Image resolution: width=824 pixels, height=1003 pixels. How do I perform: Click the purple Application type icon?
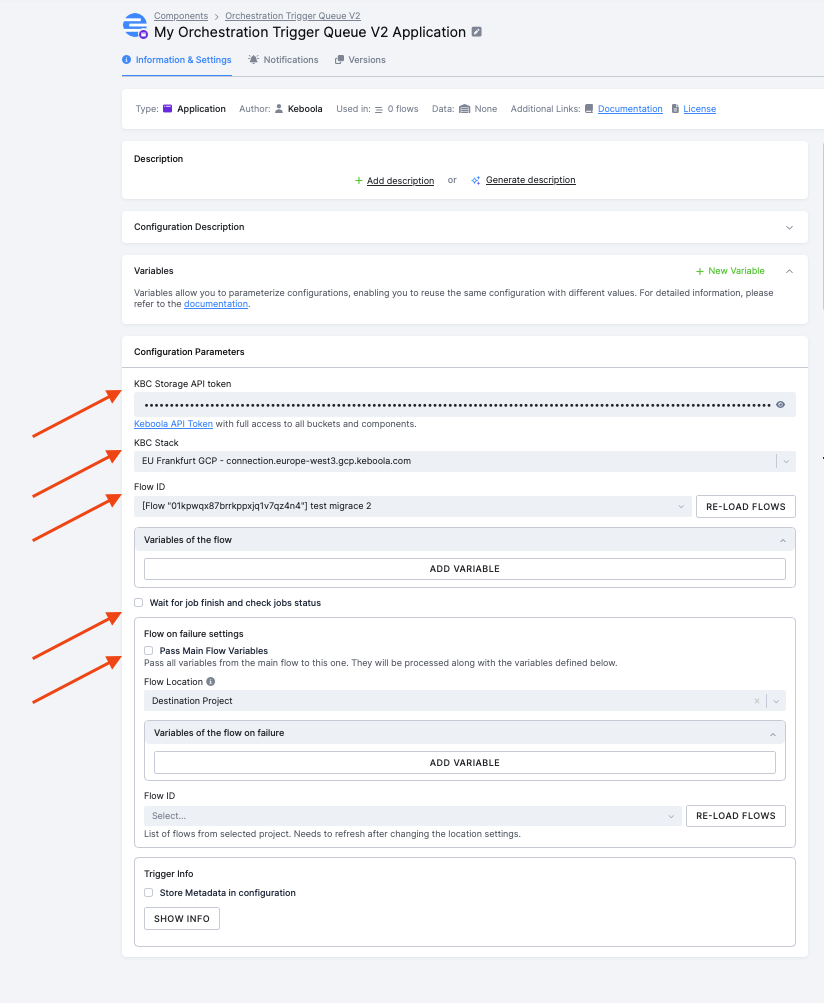click(x=168, y=109)
